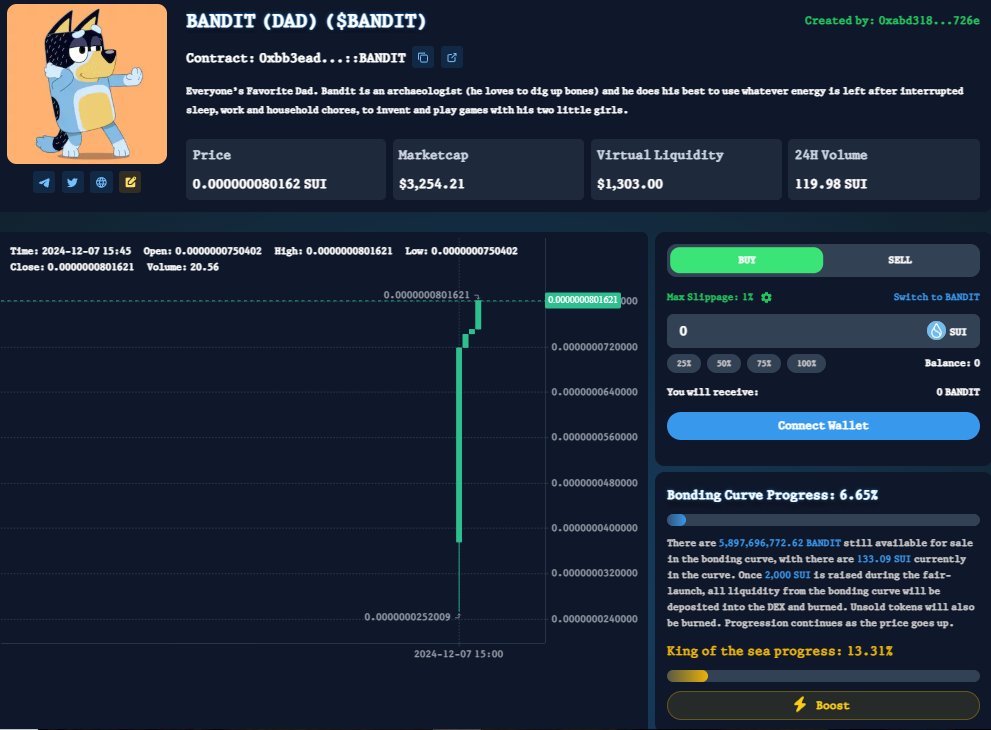Click the chart high label 0.0000000801621
991x730 pixels.
(x=427, y=295)
